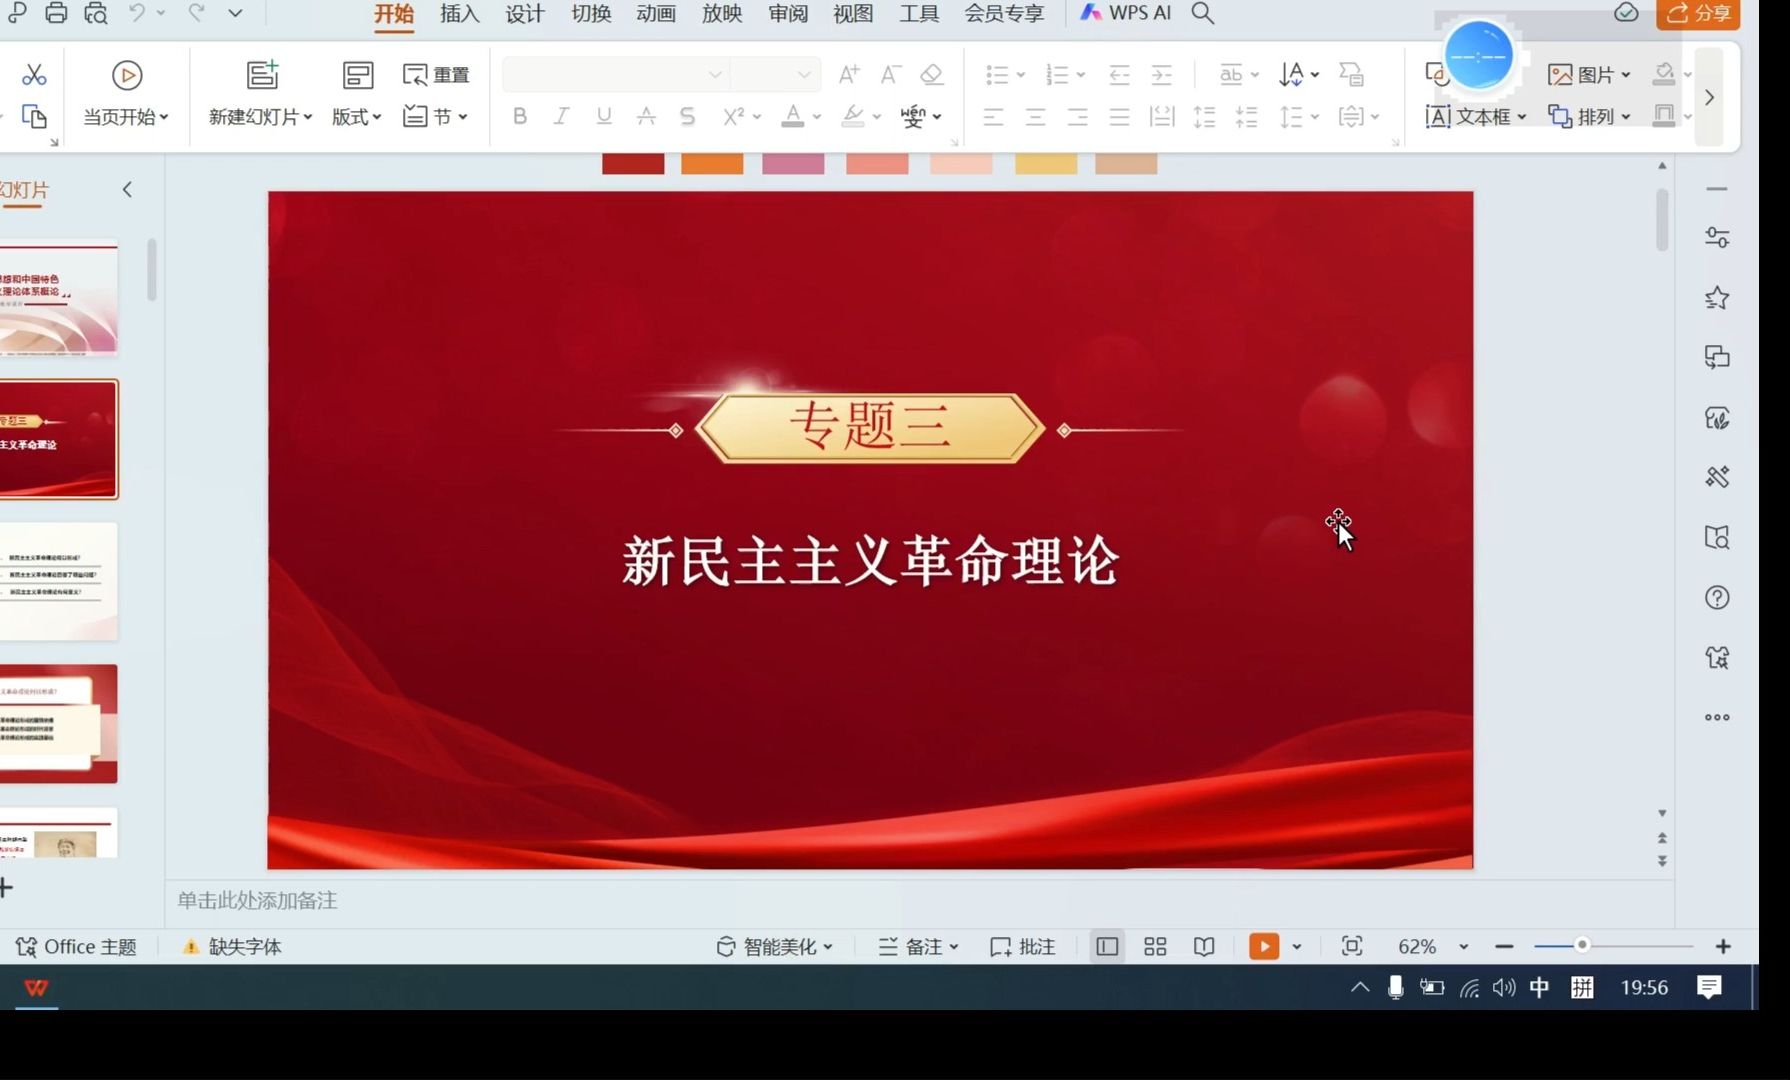
Task: Click the Reset (重置) button
Action: 436,75
